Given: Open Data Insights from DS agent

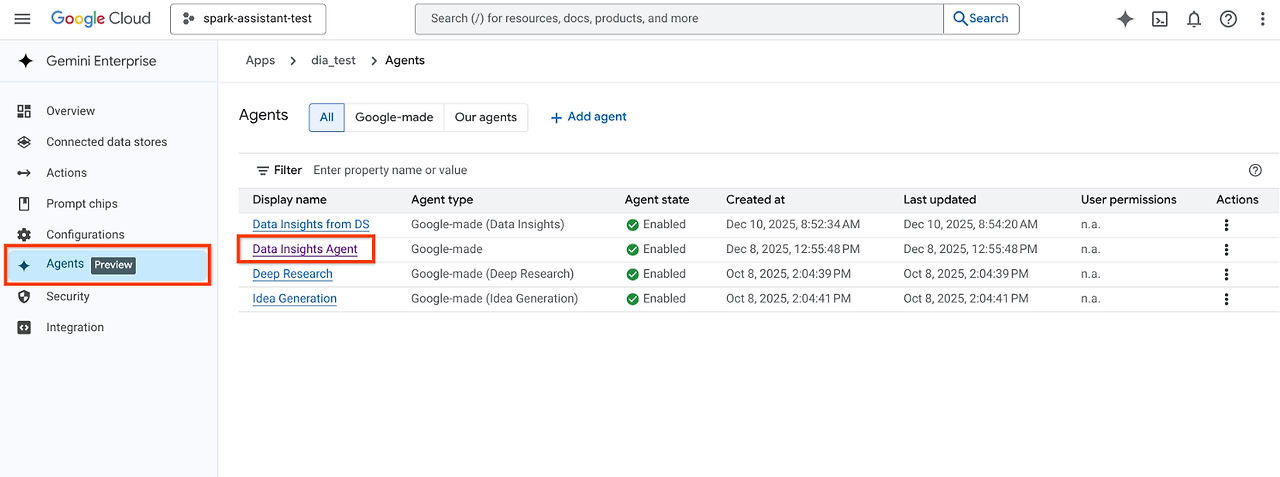Looking at the screenshot, I should (x=311, y=224).
